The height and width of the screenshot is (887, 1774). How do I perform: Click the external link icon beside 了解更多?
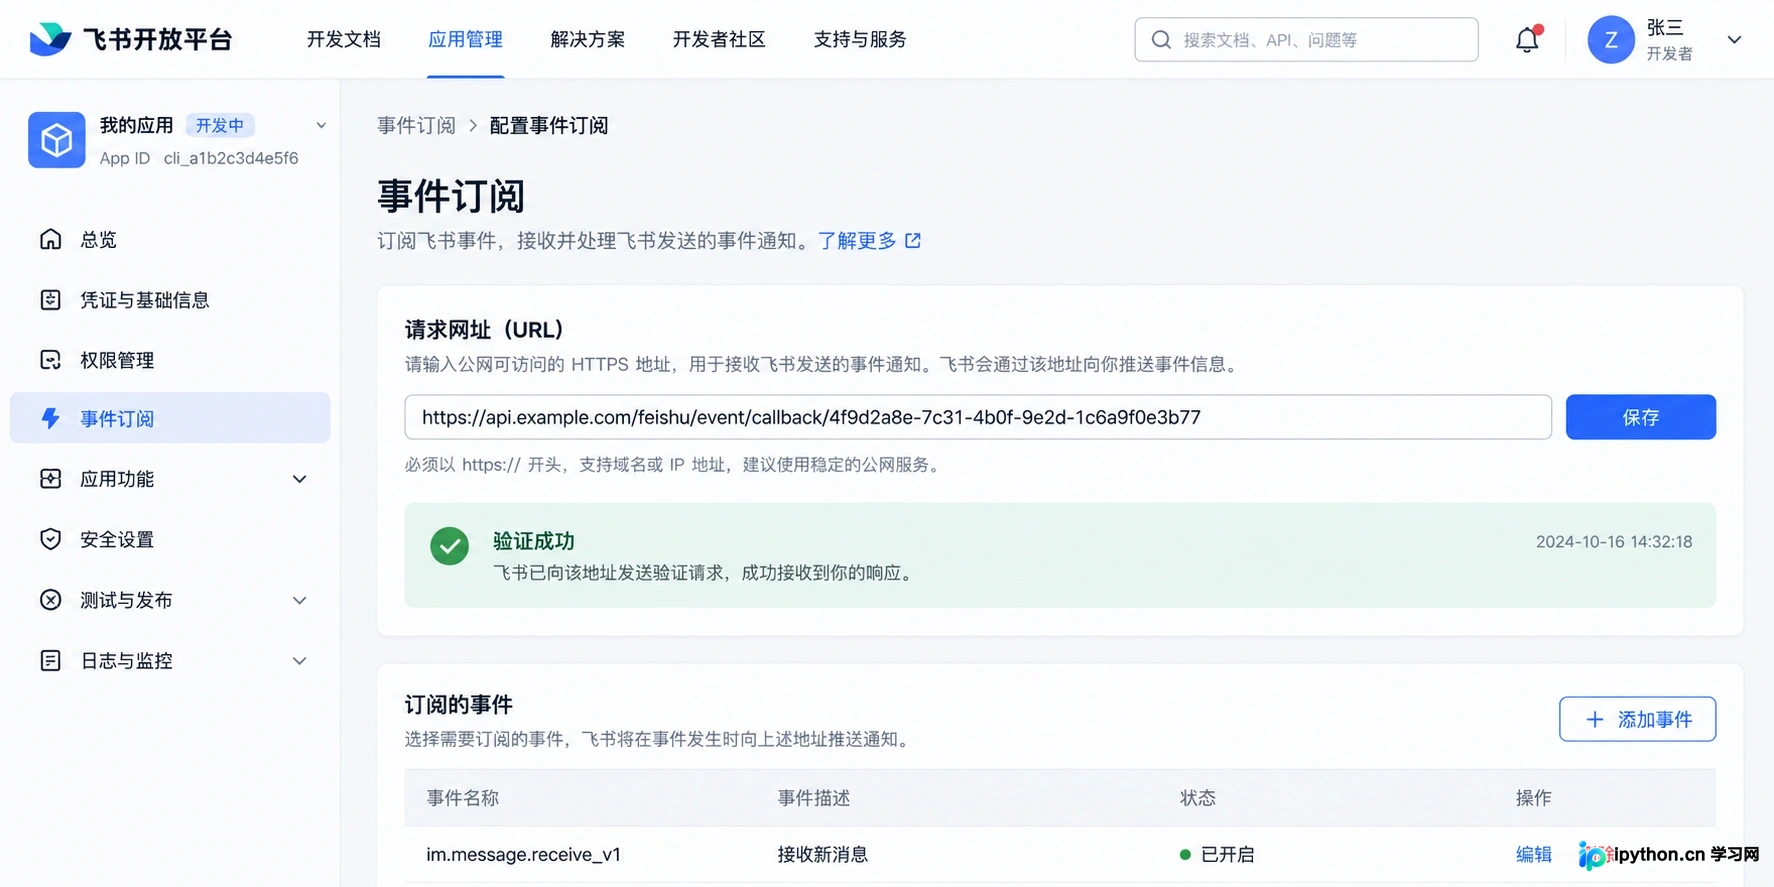click(x=913, y=241)
